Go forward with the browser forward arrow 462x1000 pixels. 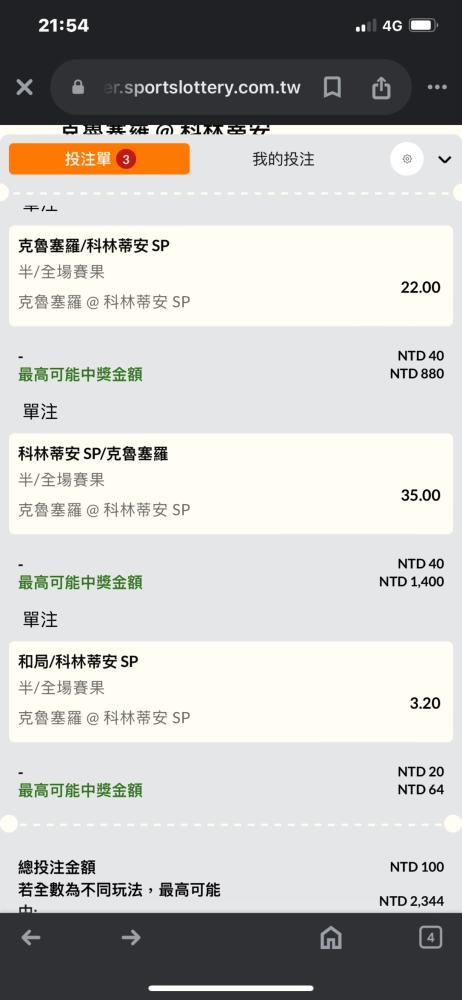click(x=131, y=937)
